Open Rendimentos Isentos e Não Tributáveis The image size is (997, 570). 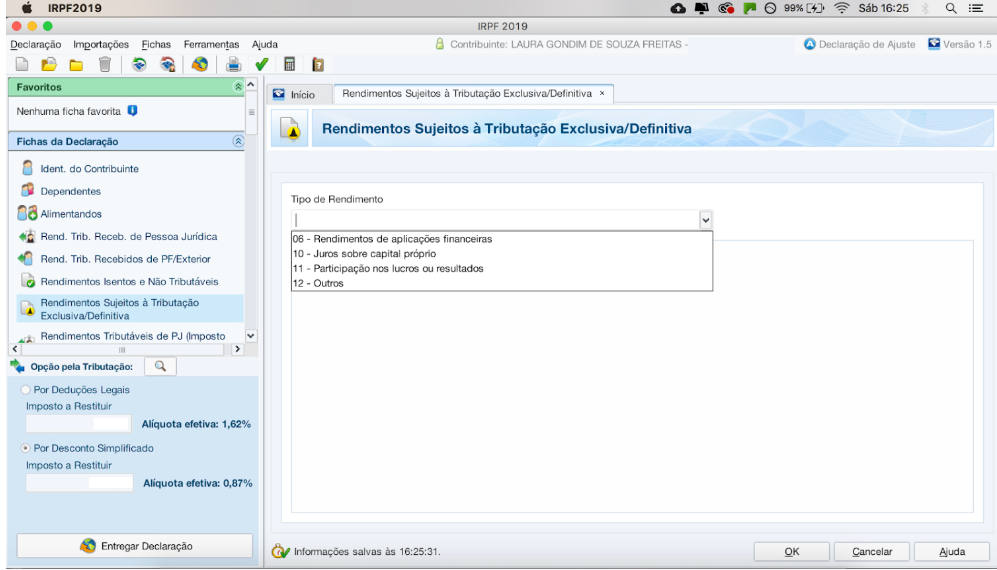(x=129, y=281)
